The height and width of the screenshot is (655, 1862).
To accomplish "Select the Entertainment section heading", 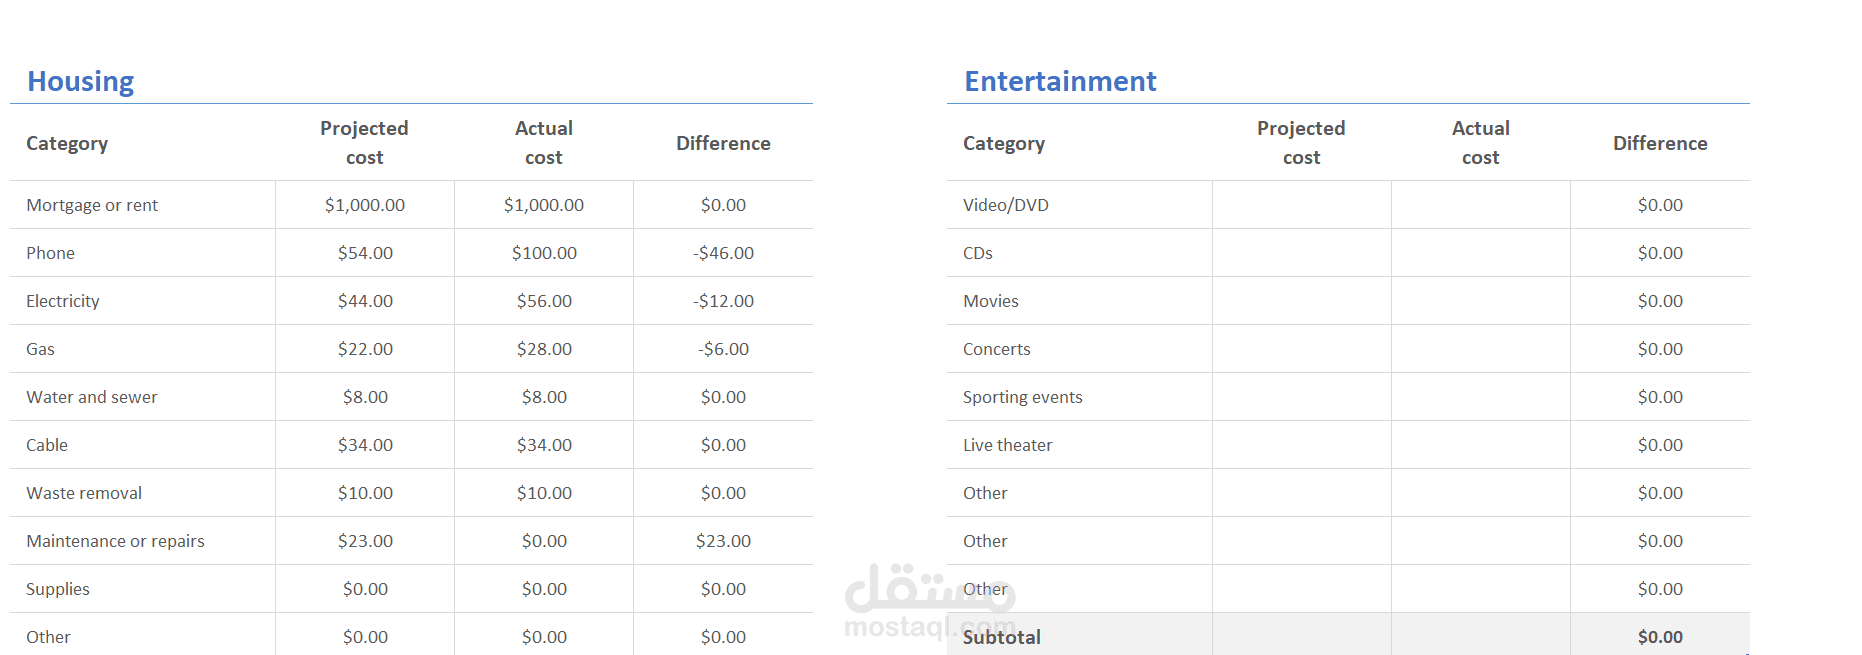I will (1060, 81).
